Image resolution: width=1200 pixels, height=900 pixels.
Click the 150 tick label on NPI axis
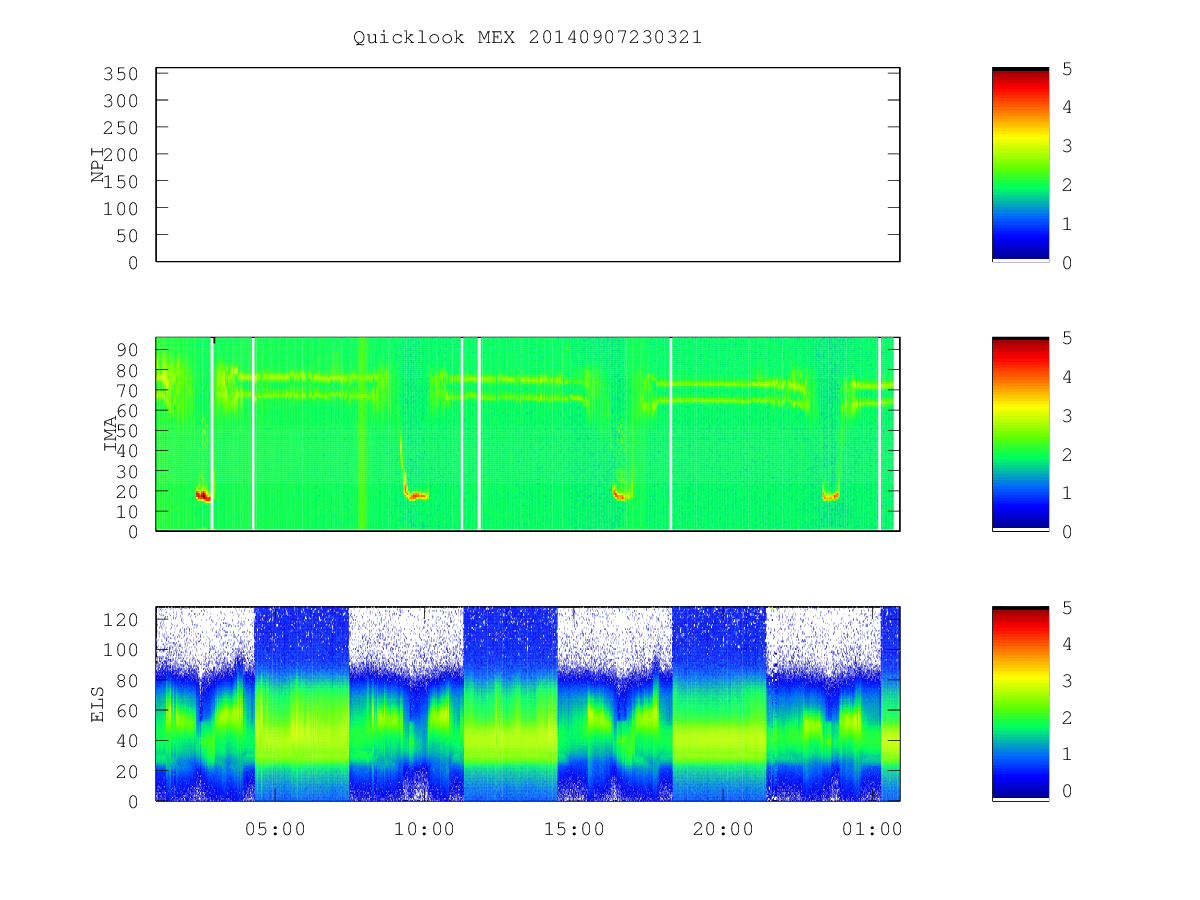coord(121,182)
